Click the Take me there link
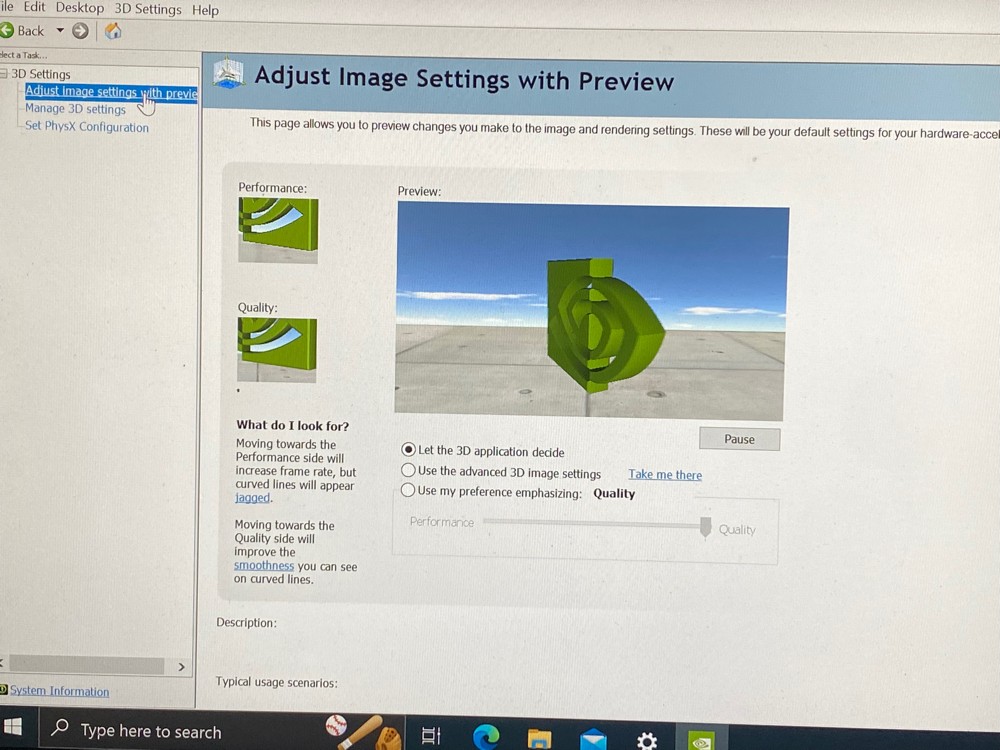Image resolution: width=1000 pixels, height=750 pixels. tap(665, 474)
